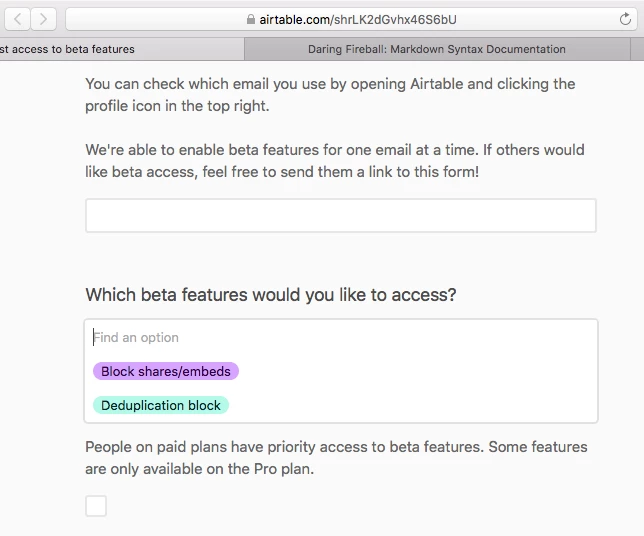Choose the Deduplication block option
644x536 pixels.
tap(161, 405)
